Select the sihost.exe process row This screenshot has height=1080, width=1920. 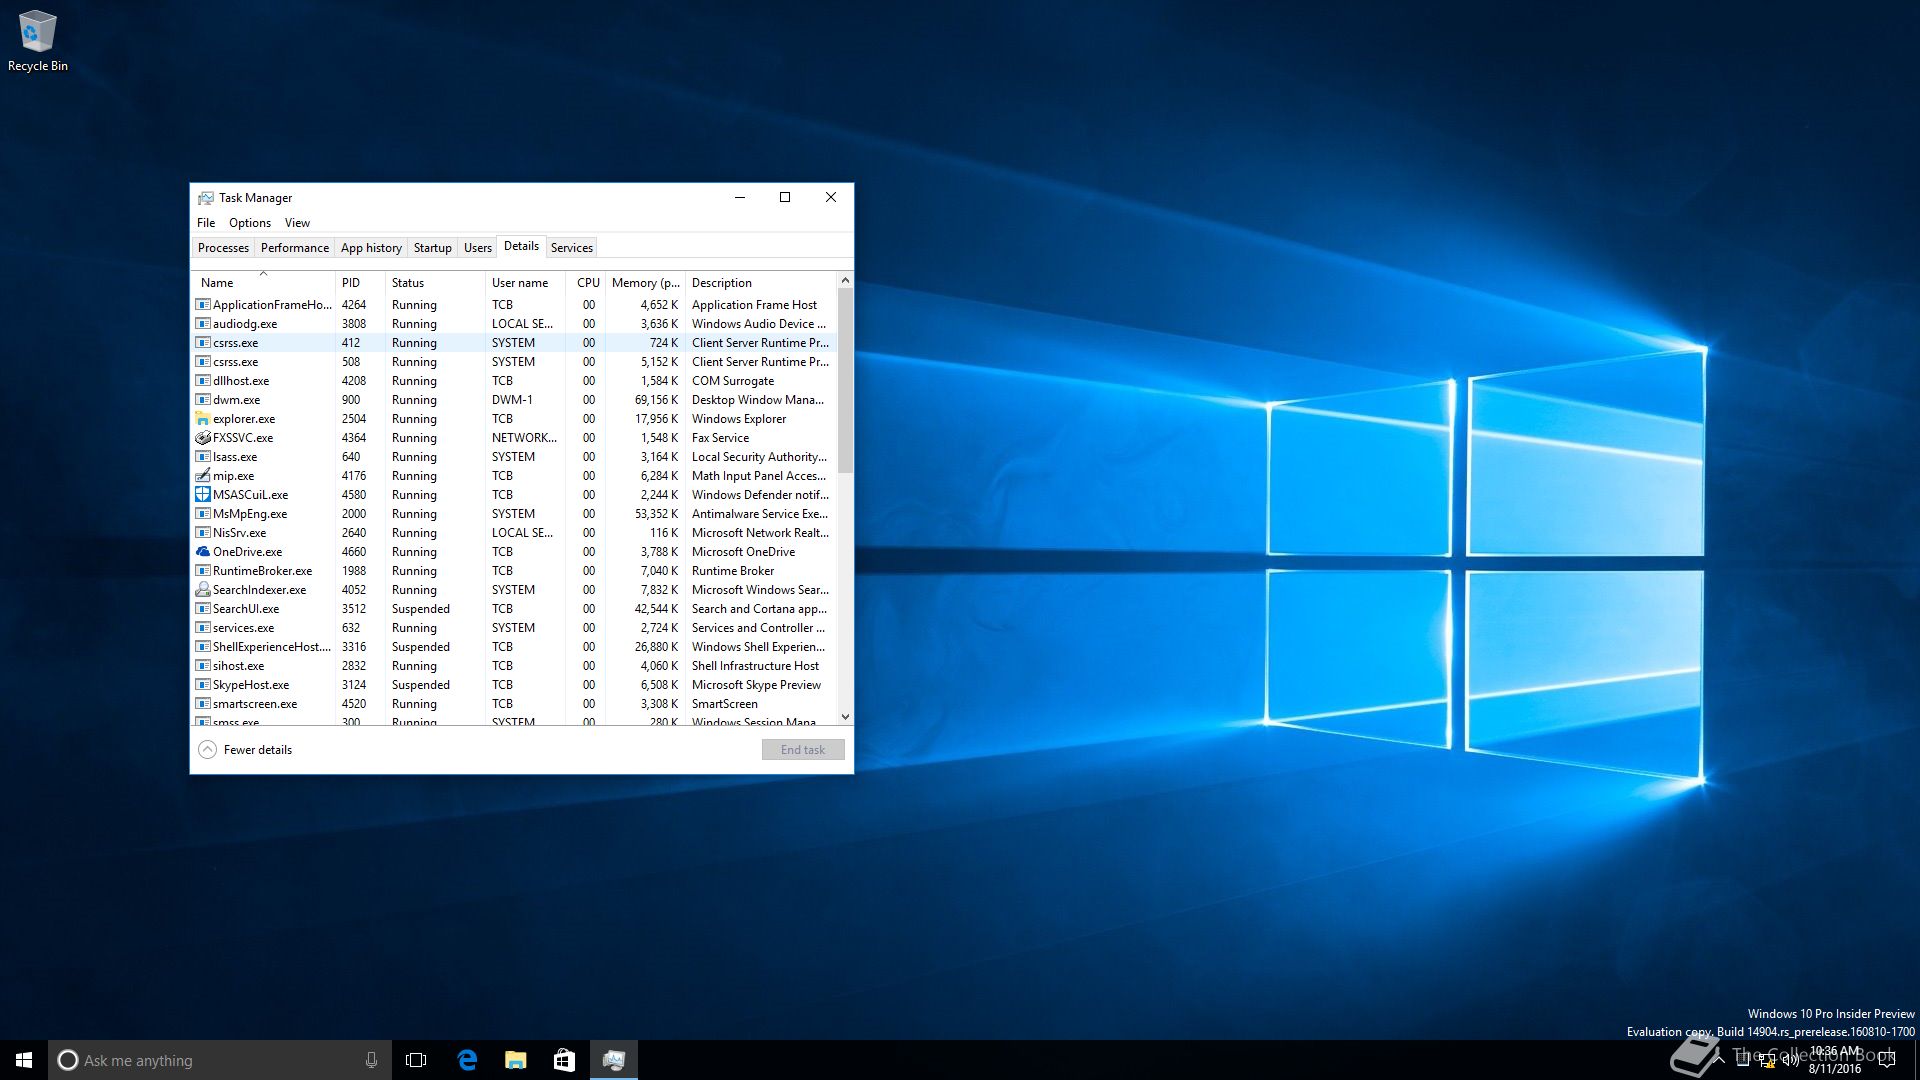coord(514,666)
